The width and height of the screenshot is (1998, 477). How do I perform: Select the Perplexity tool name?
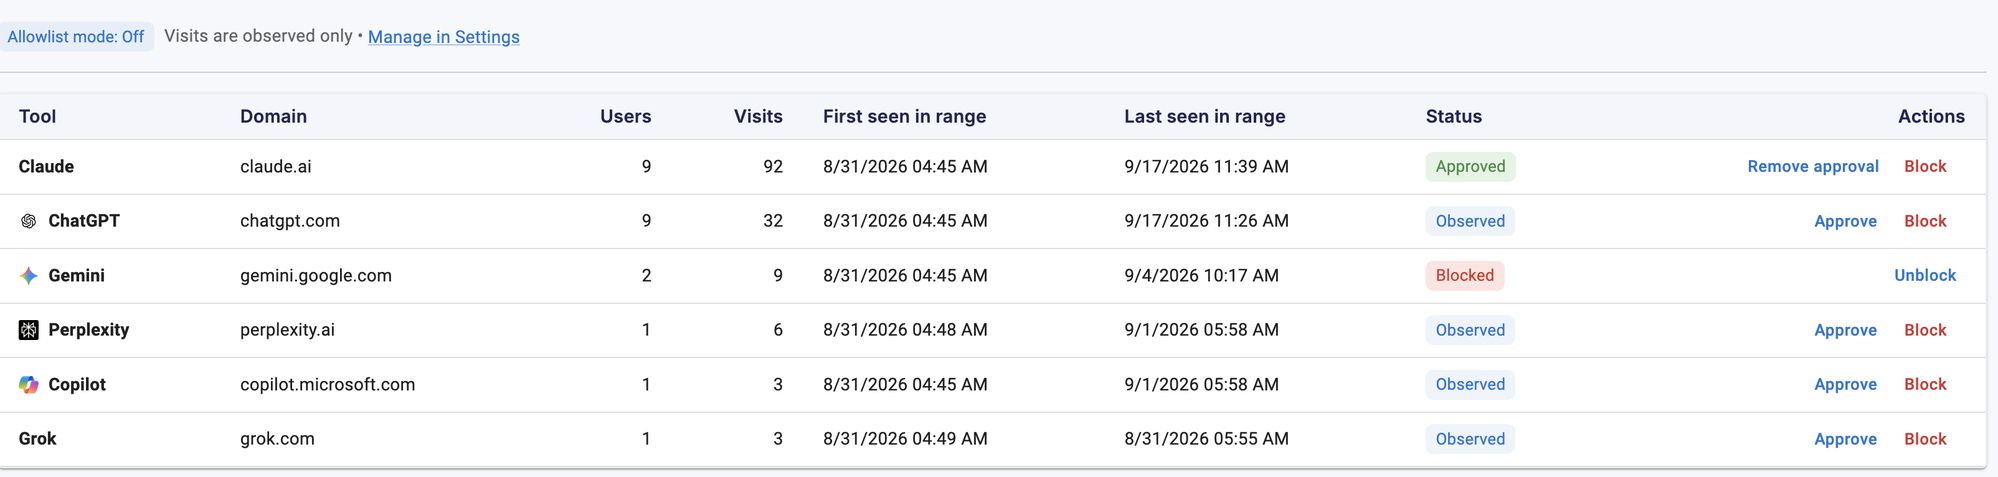pos(89,330)
